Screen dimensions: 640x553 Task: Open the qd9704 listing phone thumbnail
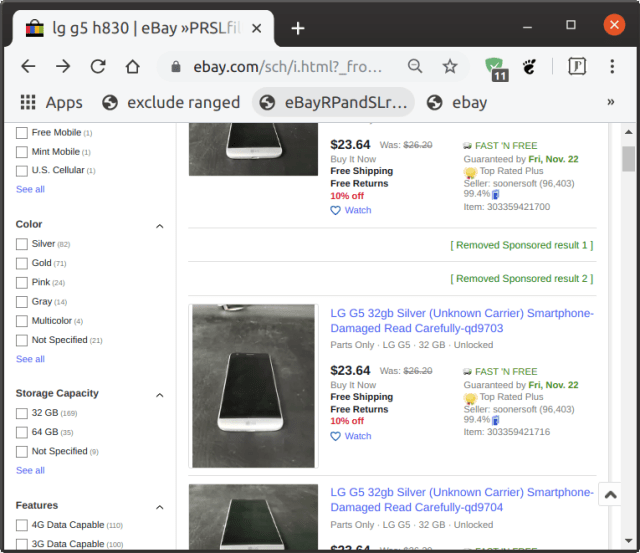point(253,517)
